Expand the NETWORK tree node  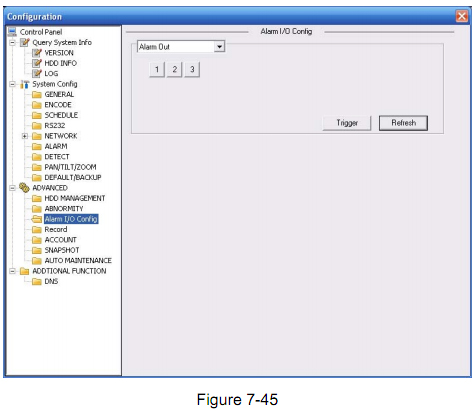[x=25, y=136]
